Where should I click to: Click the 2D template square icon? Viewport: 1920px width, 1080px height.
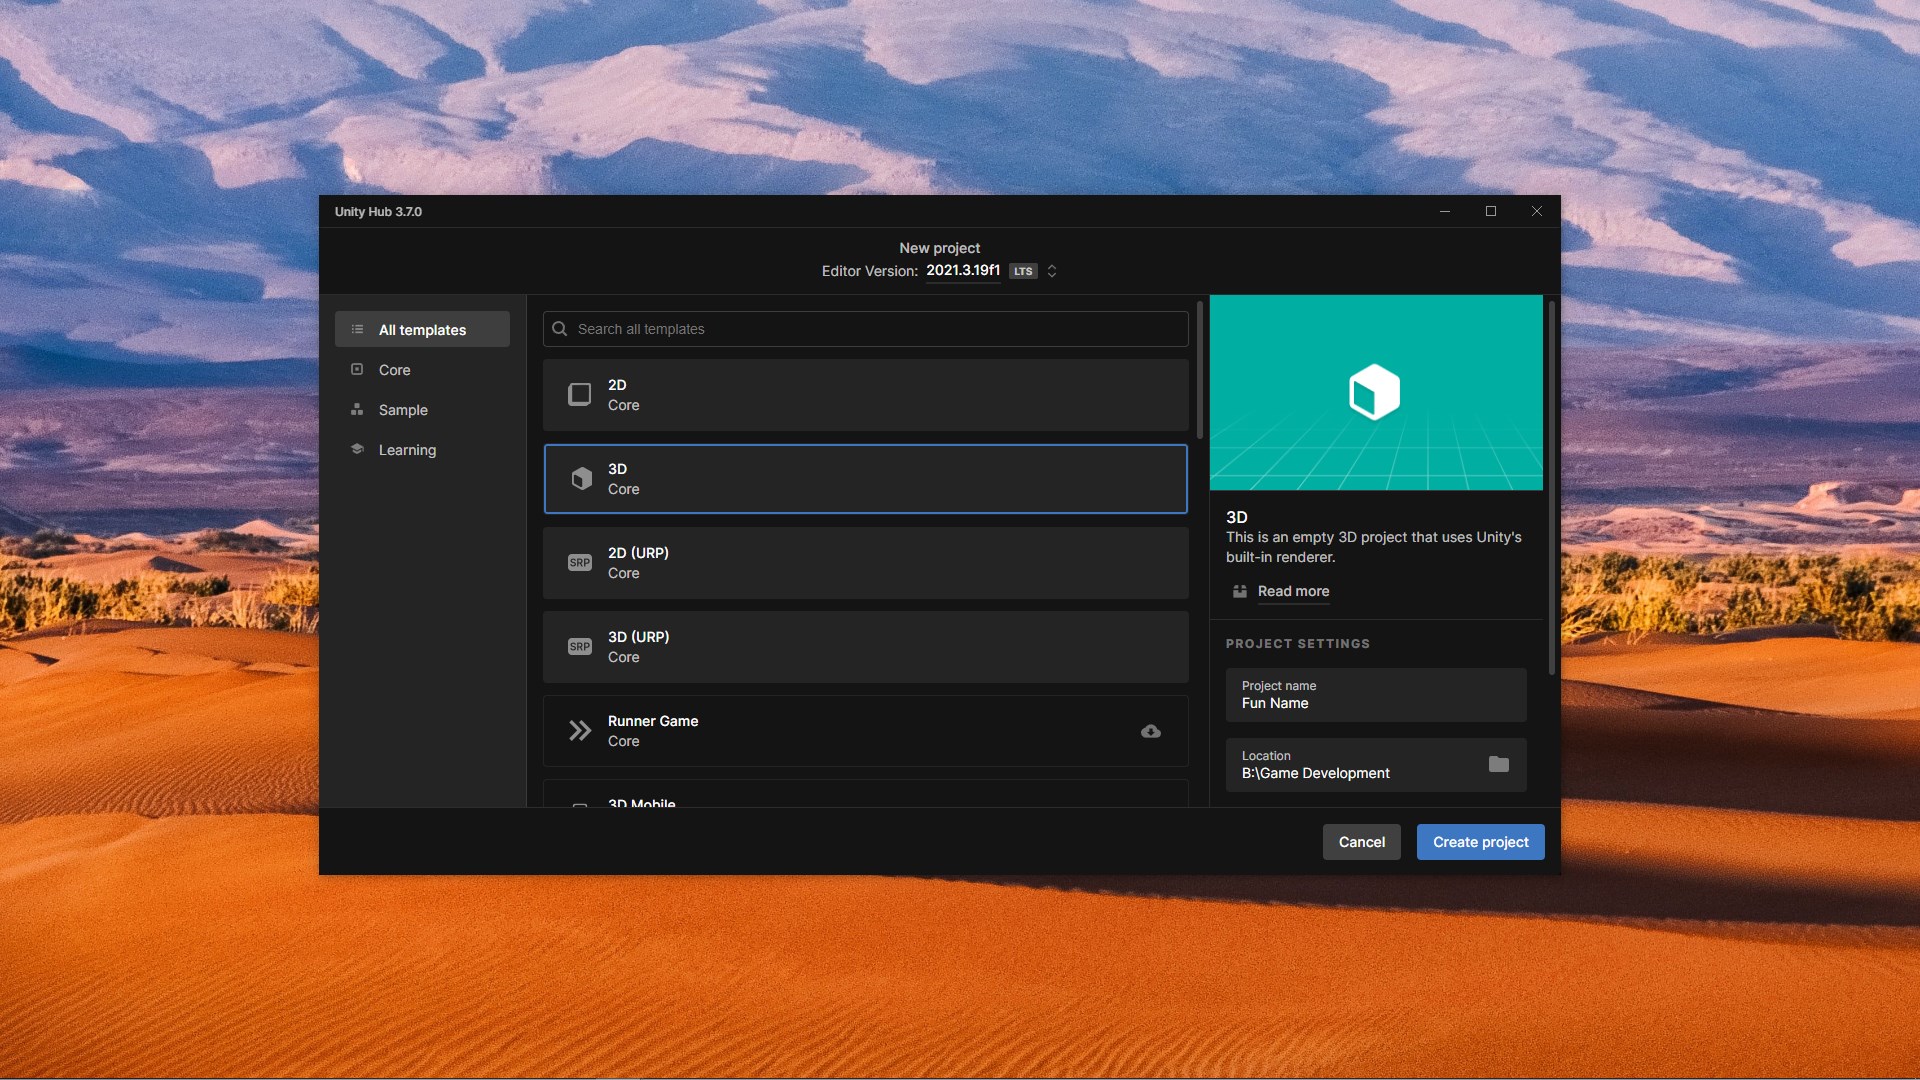[579, 395]
